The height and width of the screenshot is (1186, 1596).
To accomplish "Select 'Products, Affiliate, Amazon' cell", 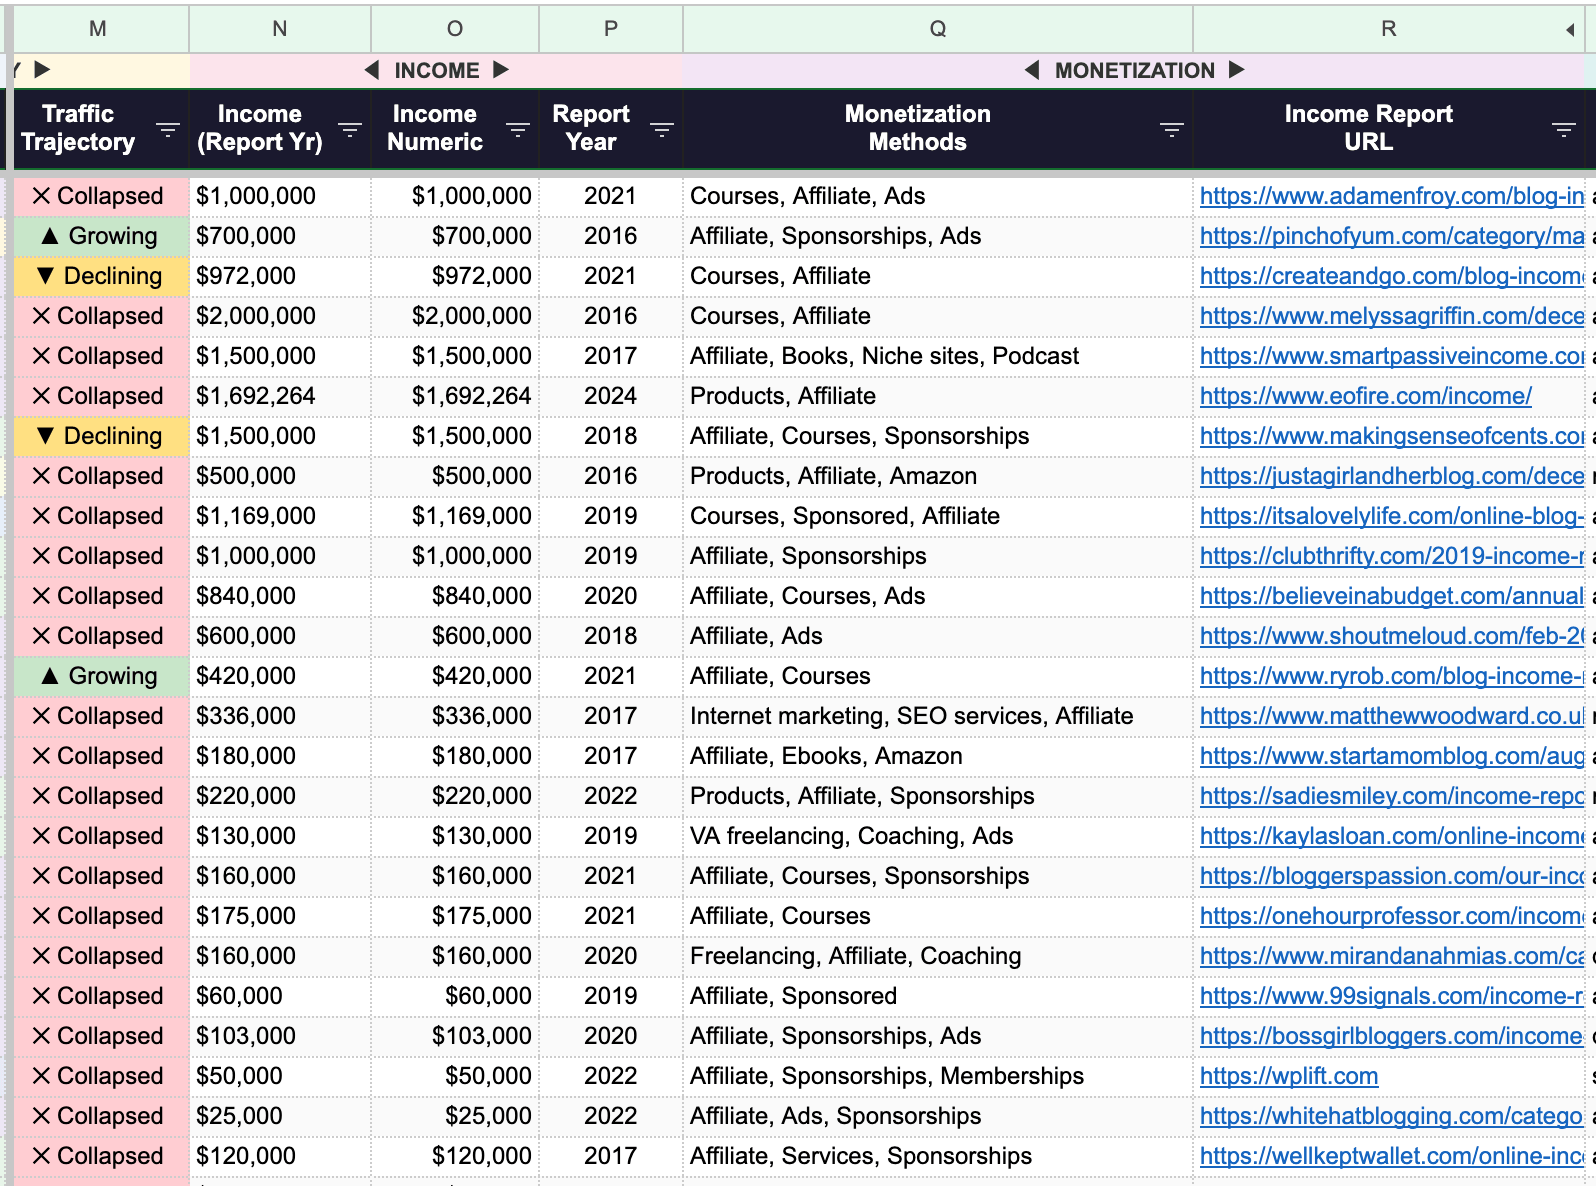I will pos(938,476).
